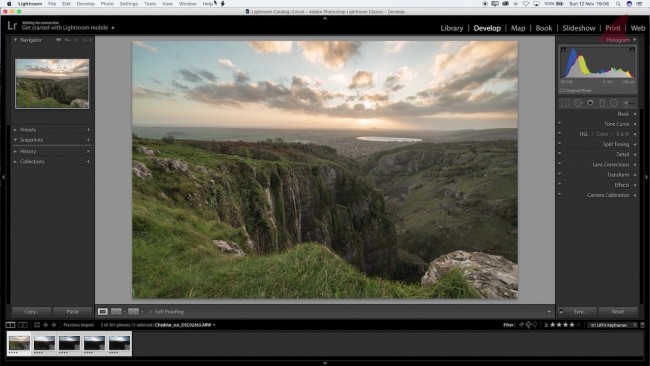The width and height of the screenshot is (650, 366).
Task: Click Get started with Lightroom mobile
Action: (65, 28)
